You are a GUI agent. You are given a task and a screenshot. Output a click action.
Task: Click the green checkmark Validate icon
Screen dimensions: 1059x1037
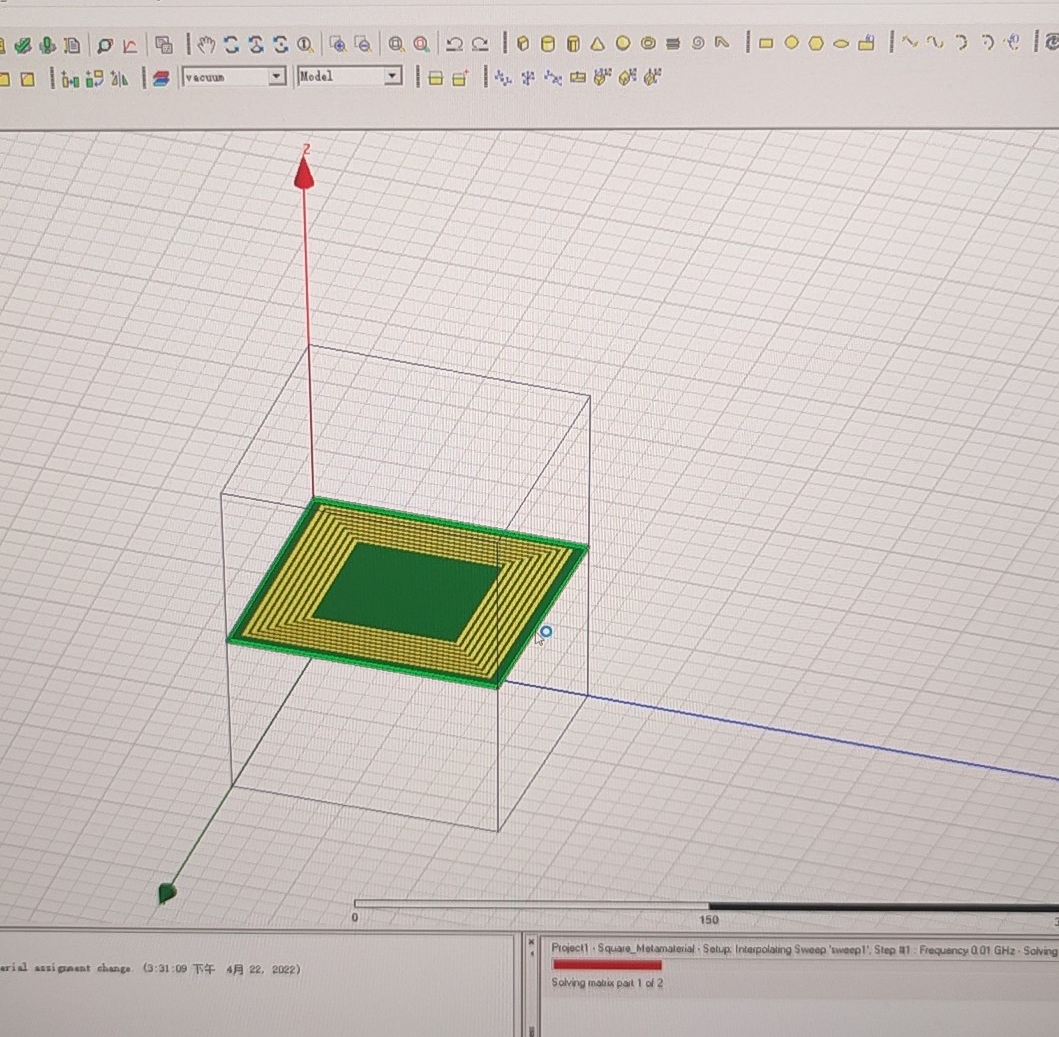pyautogui.click(x=23, y=46)
